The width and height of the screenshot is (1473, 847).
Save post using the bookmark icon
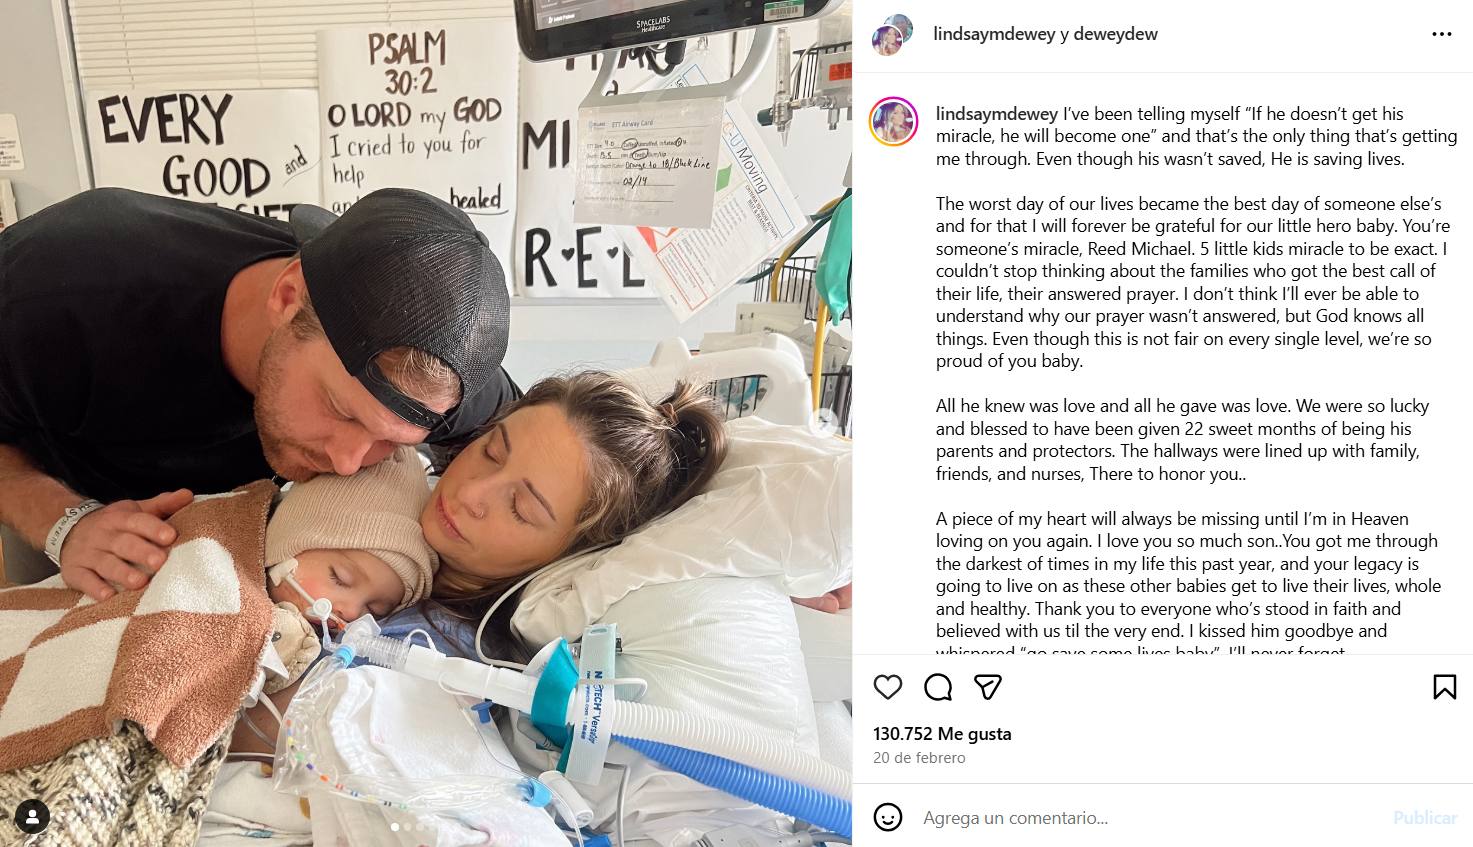[1444, 687]
